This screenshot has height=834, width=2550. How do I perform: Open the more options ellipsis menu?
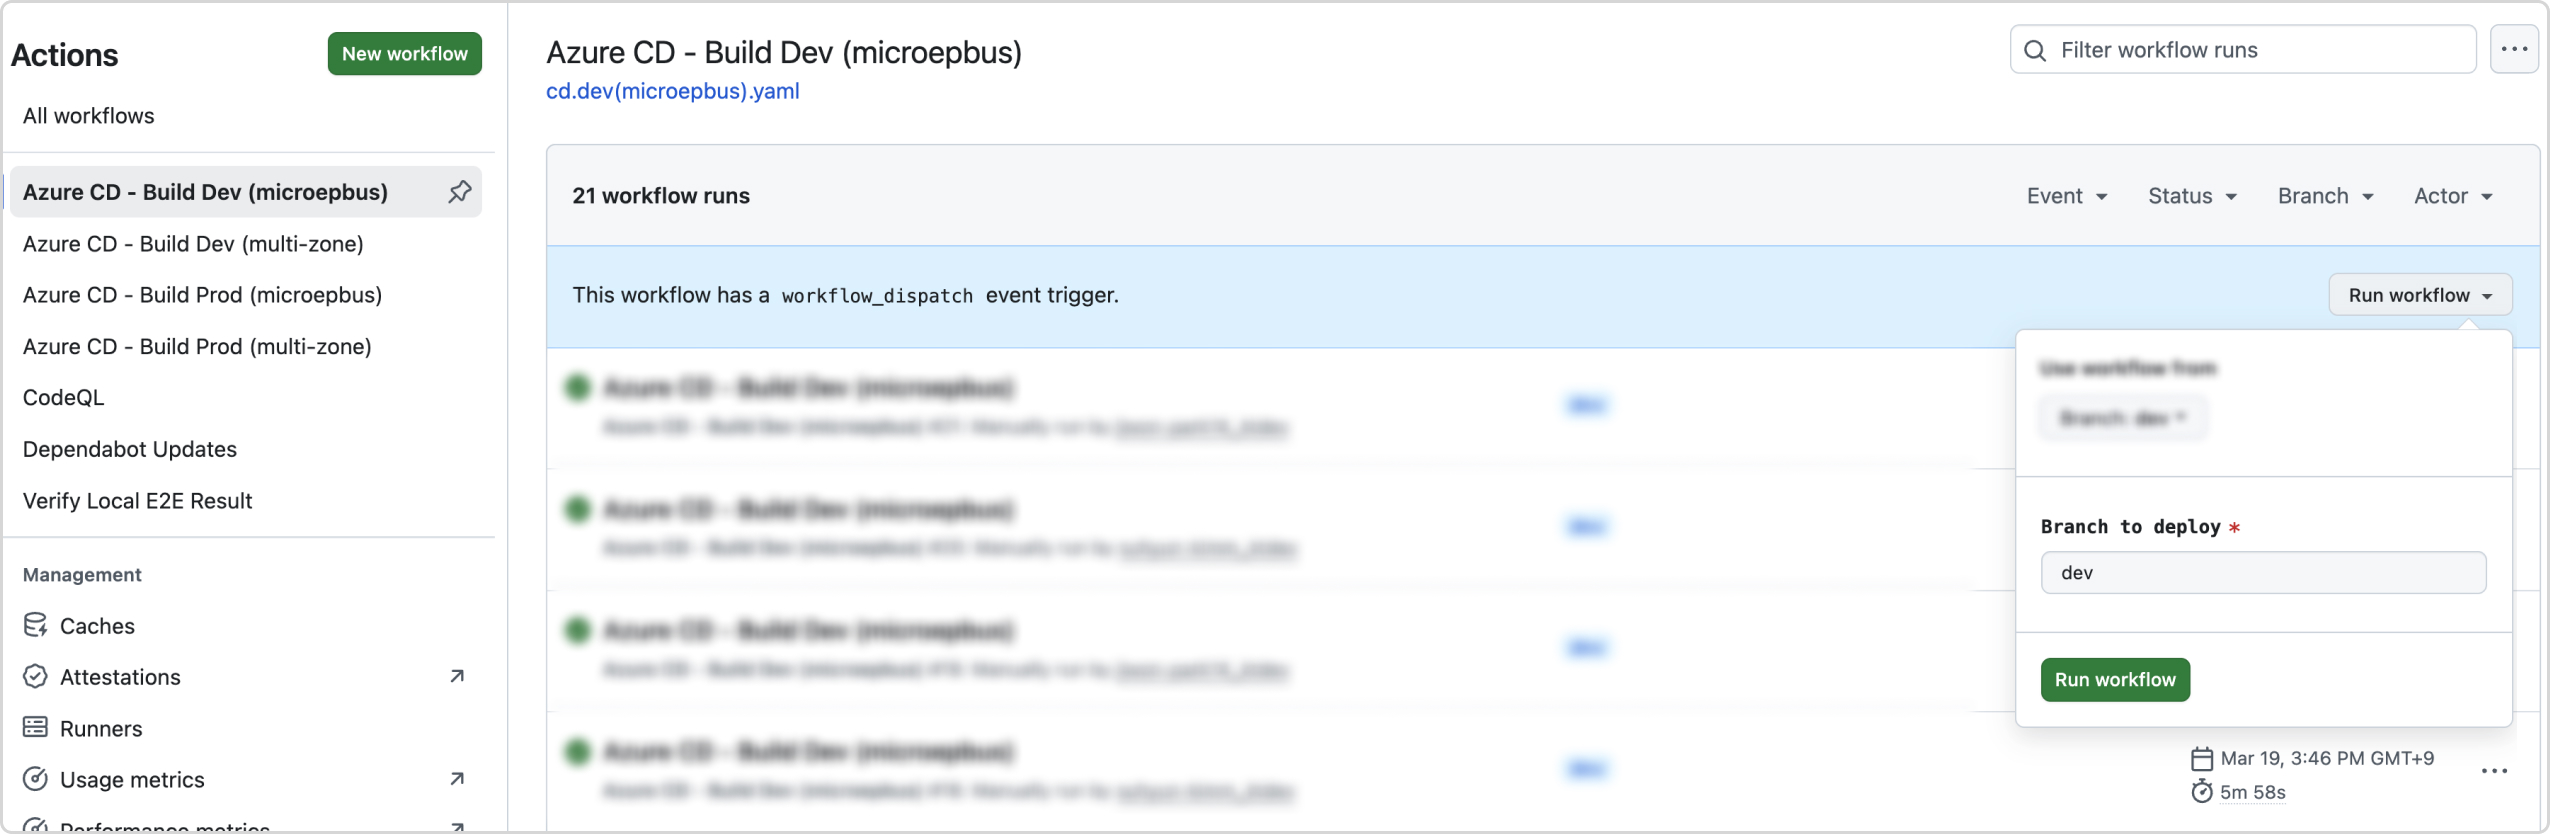coord(2514,49)
